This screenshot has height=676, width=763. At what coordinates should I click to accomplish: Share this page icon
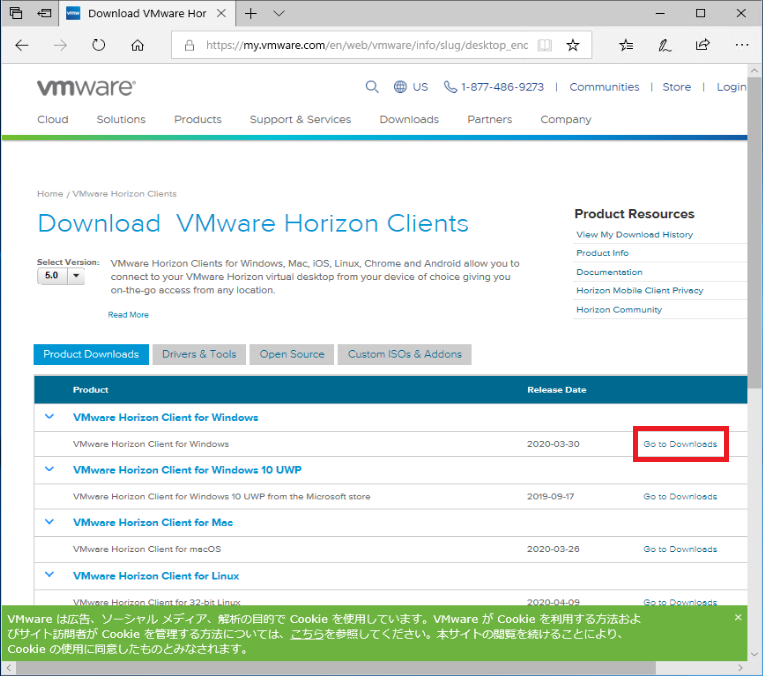[703, 45]
